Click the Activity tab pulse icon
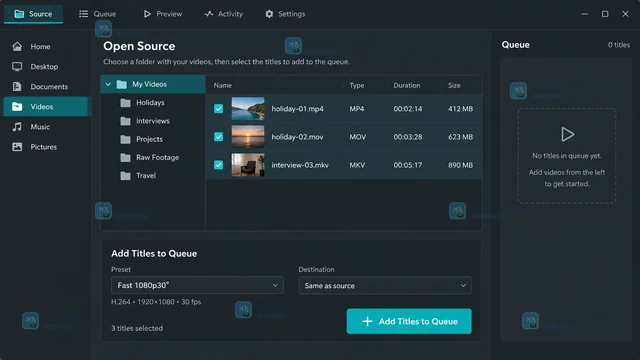This screenshot has width=640, height=360. click(209, 14)
